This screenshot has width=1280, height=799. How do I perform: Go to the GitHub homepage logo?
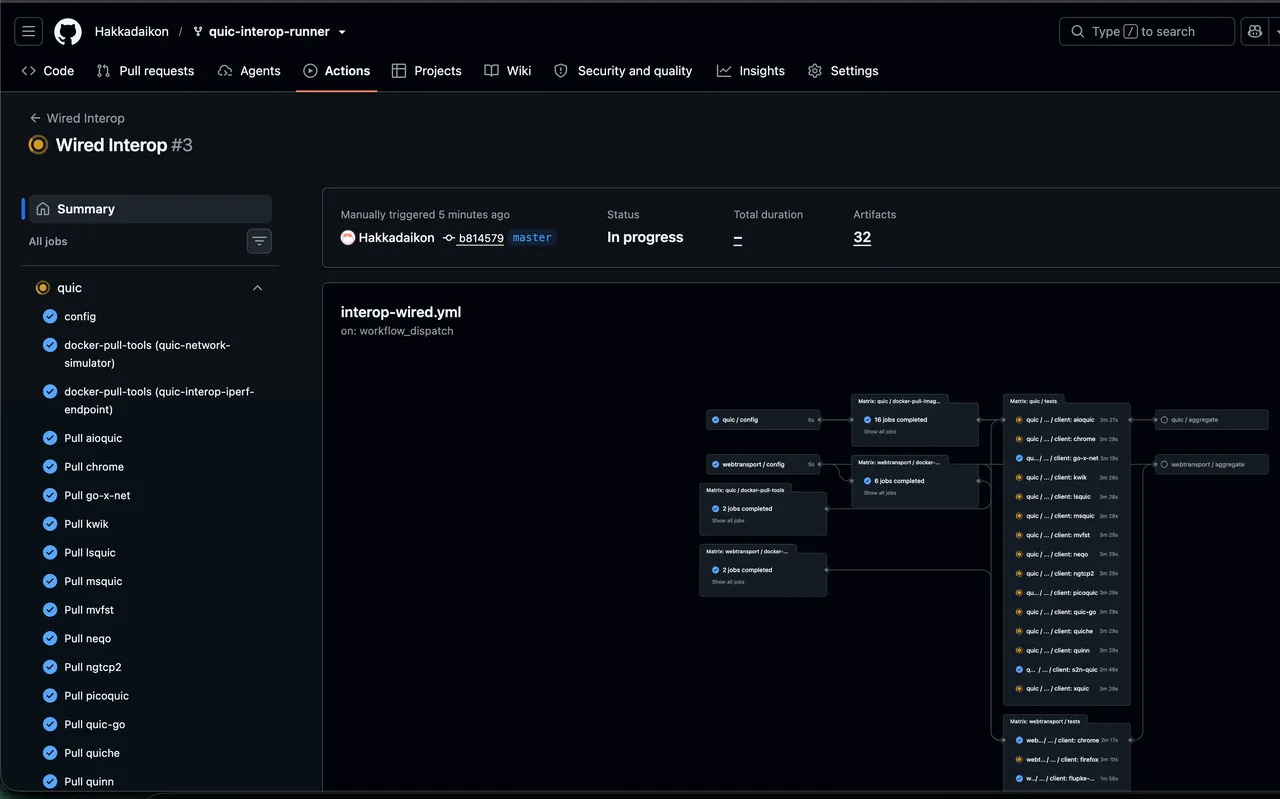(x=68, y=32)
